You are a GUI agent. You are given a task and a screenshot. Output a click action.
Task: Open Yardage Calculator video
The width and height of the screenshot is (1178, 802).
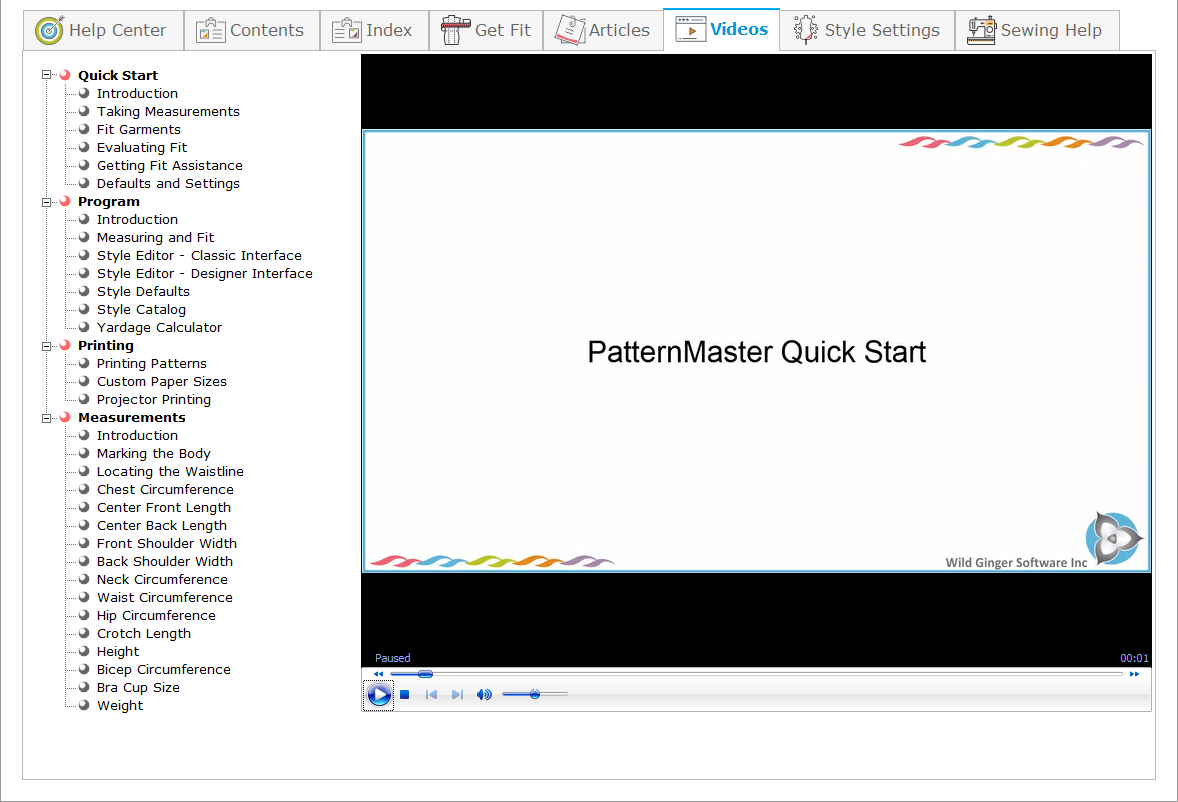coord(159,327)
